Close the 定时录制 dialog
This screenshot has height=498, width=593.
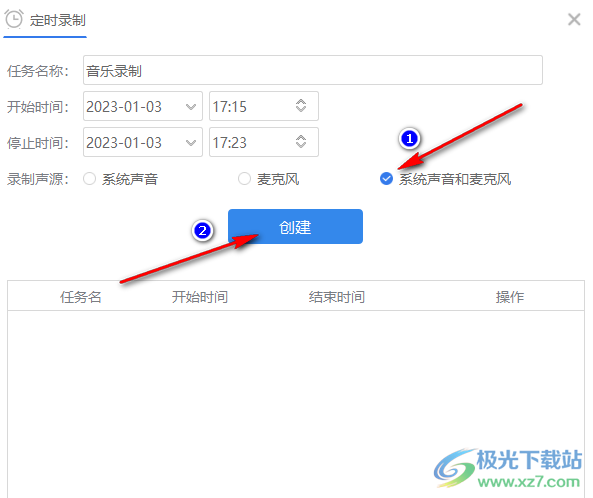(574, 19)
